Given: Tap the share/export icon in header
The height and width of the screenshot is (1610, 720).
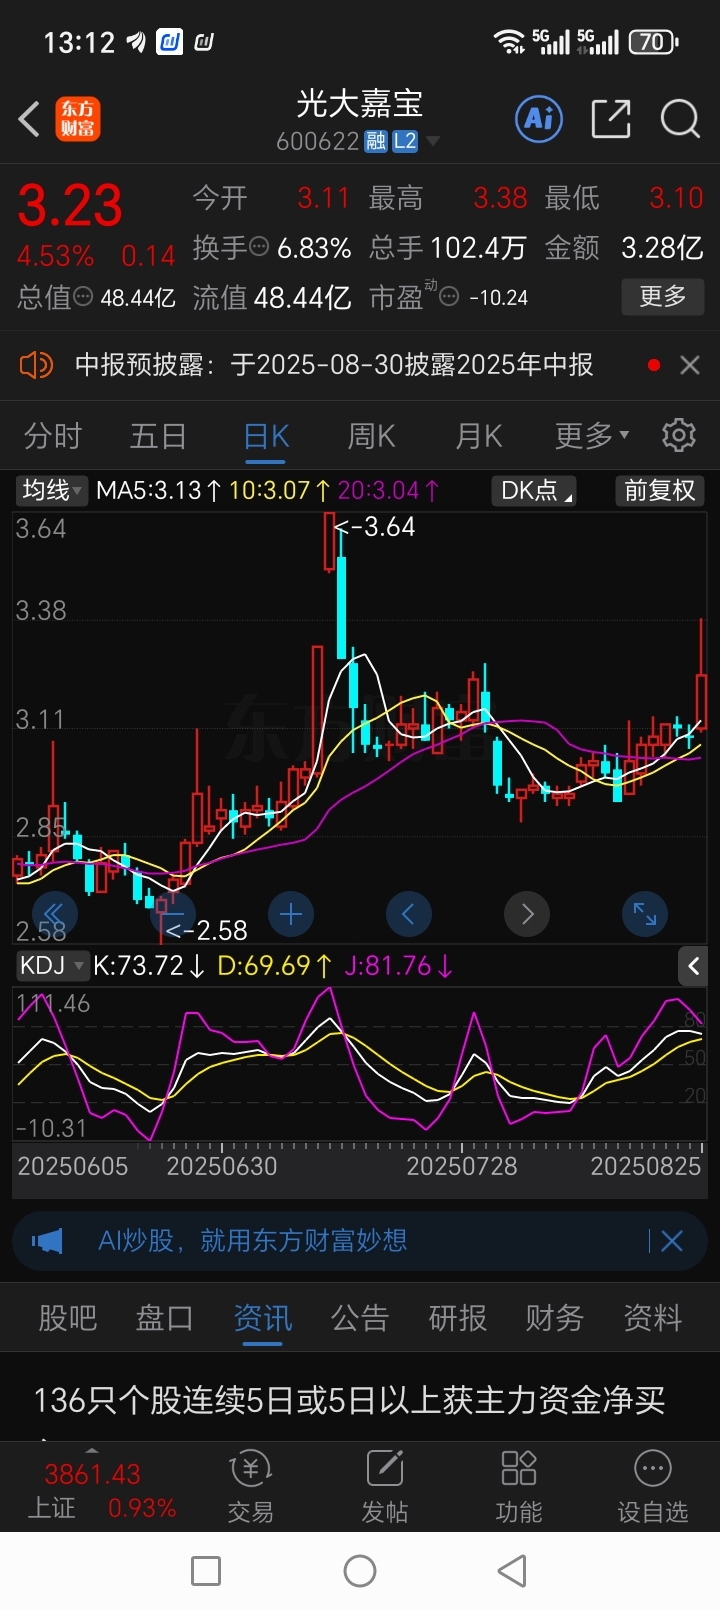Looking at the screenshot, I should [611, 120].
